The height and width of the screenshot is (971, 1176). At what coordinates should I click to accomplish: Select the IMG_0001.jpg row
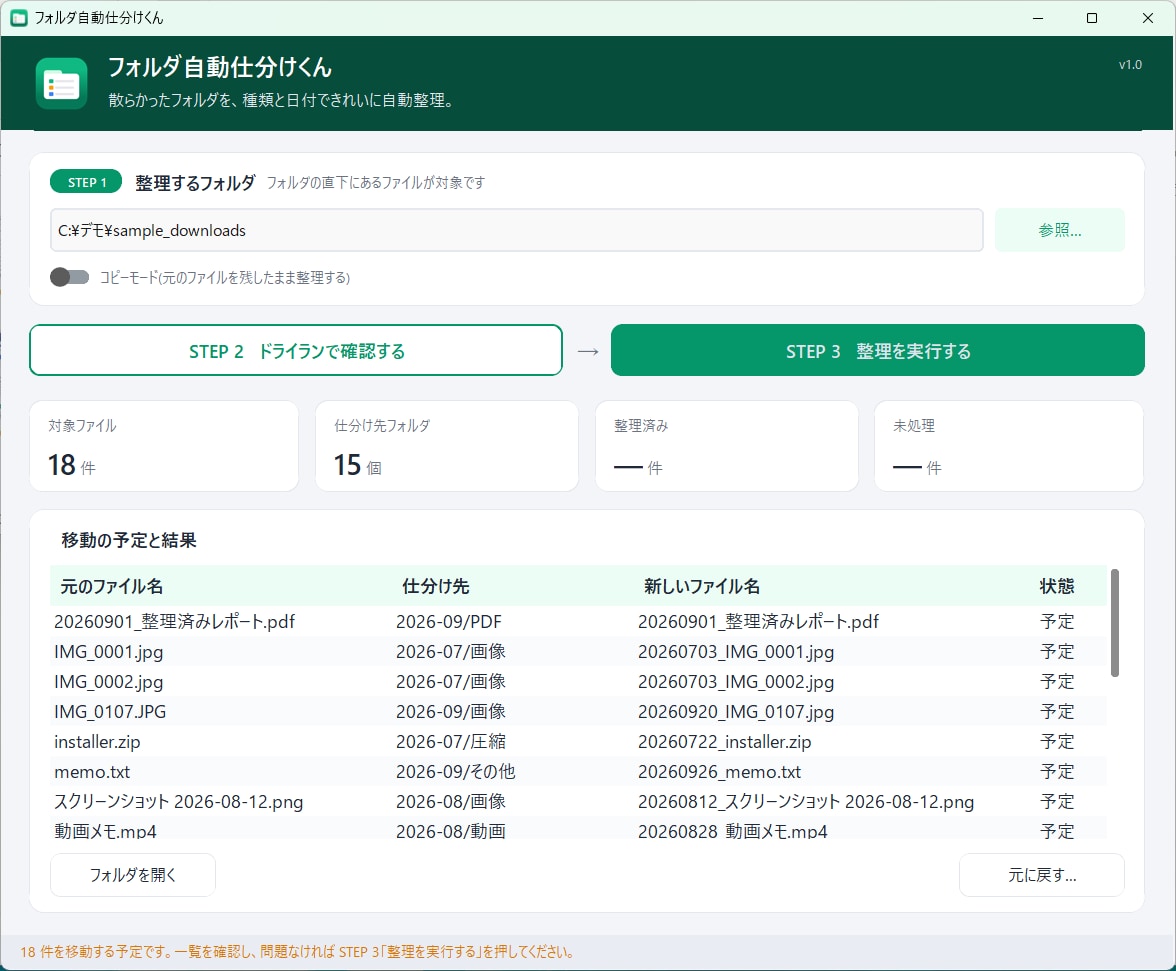point(578,652)
